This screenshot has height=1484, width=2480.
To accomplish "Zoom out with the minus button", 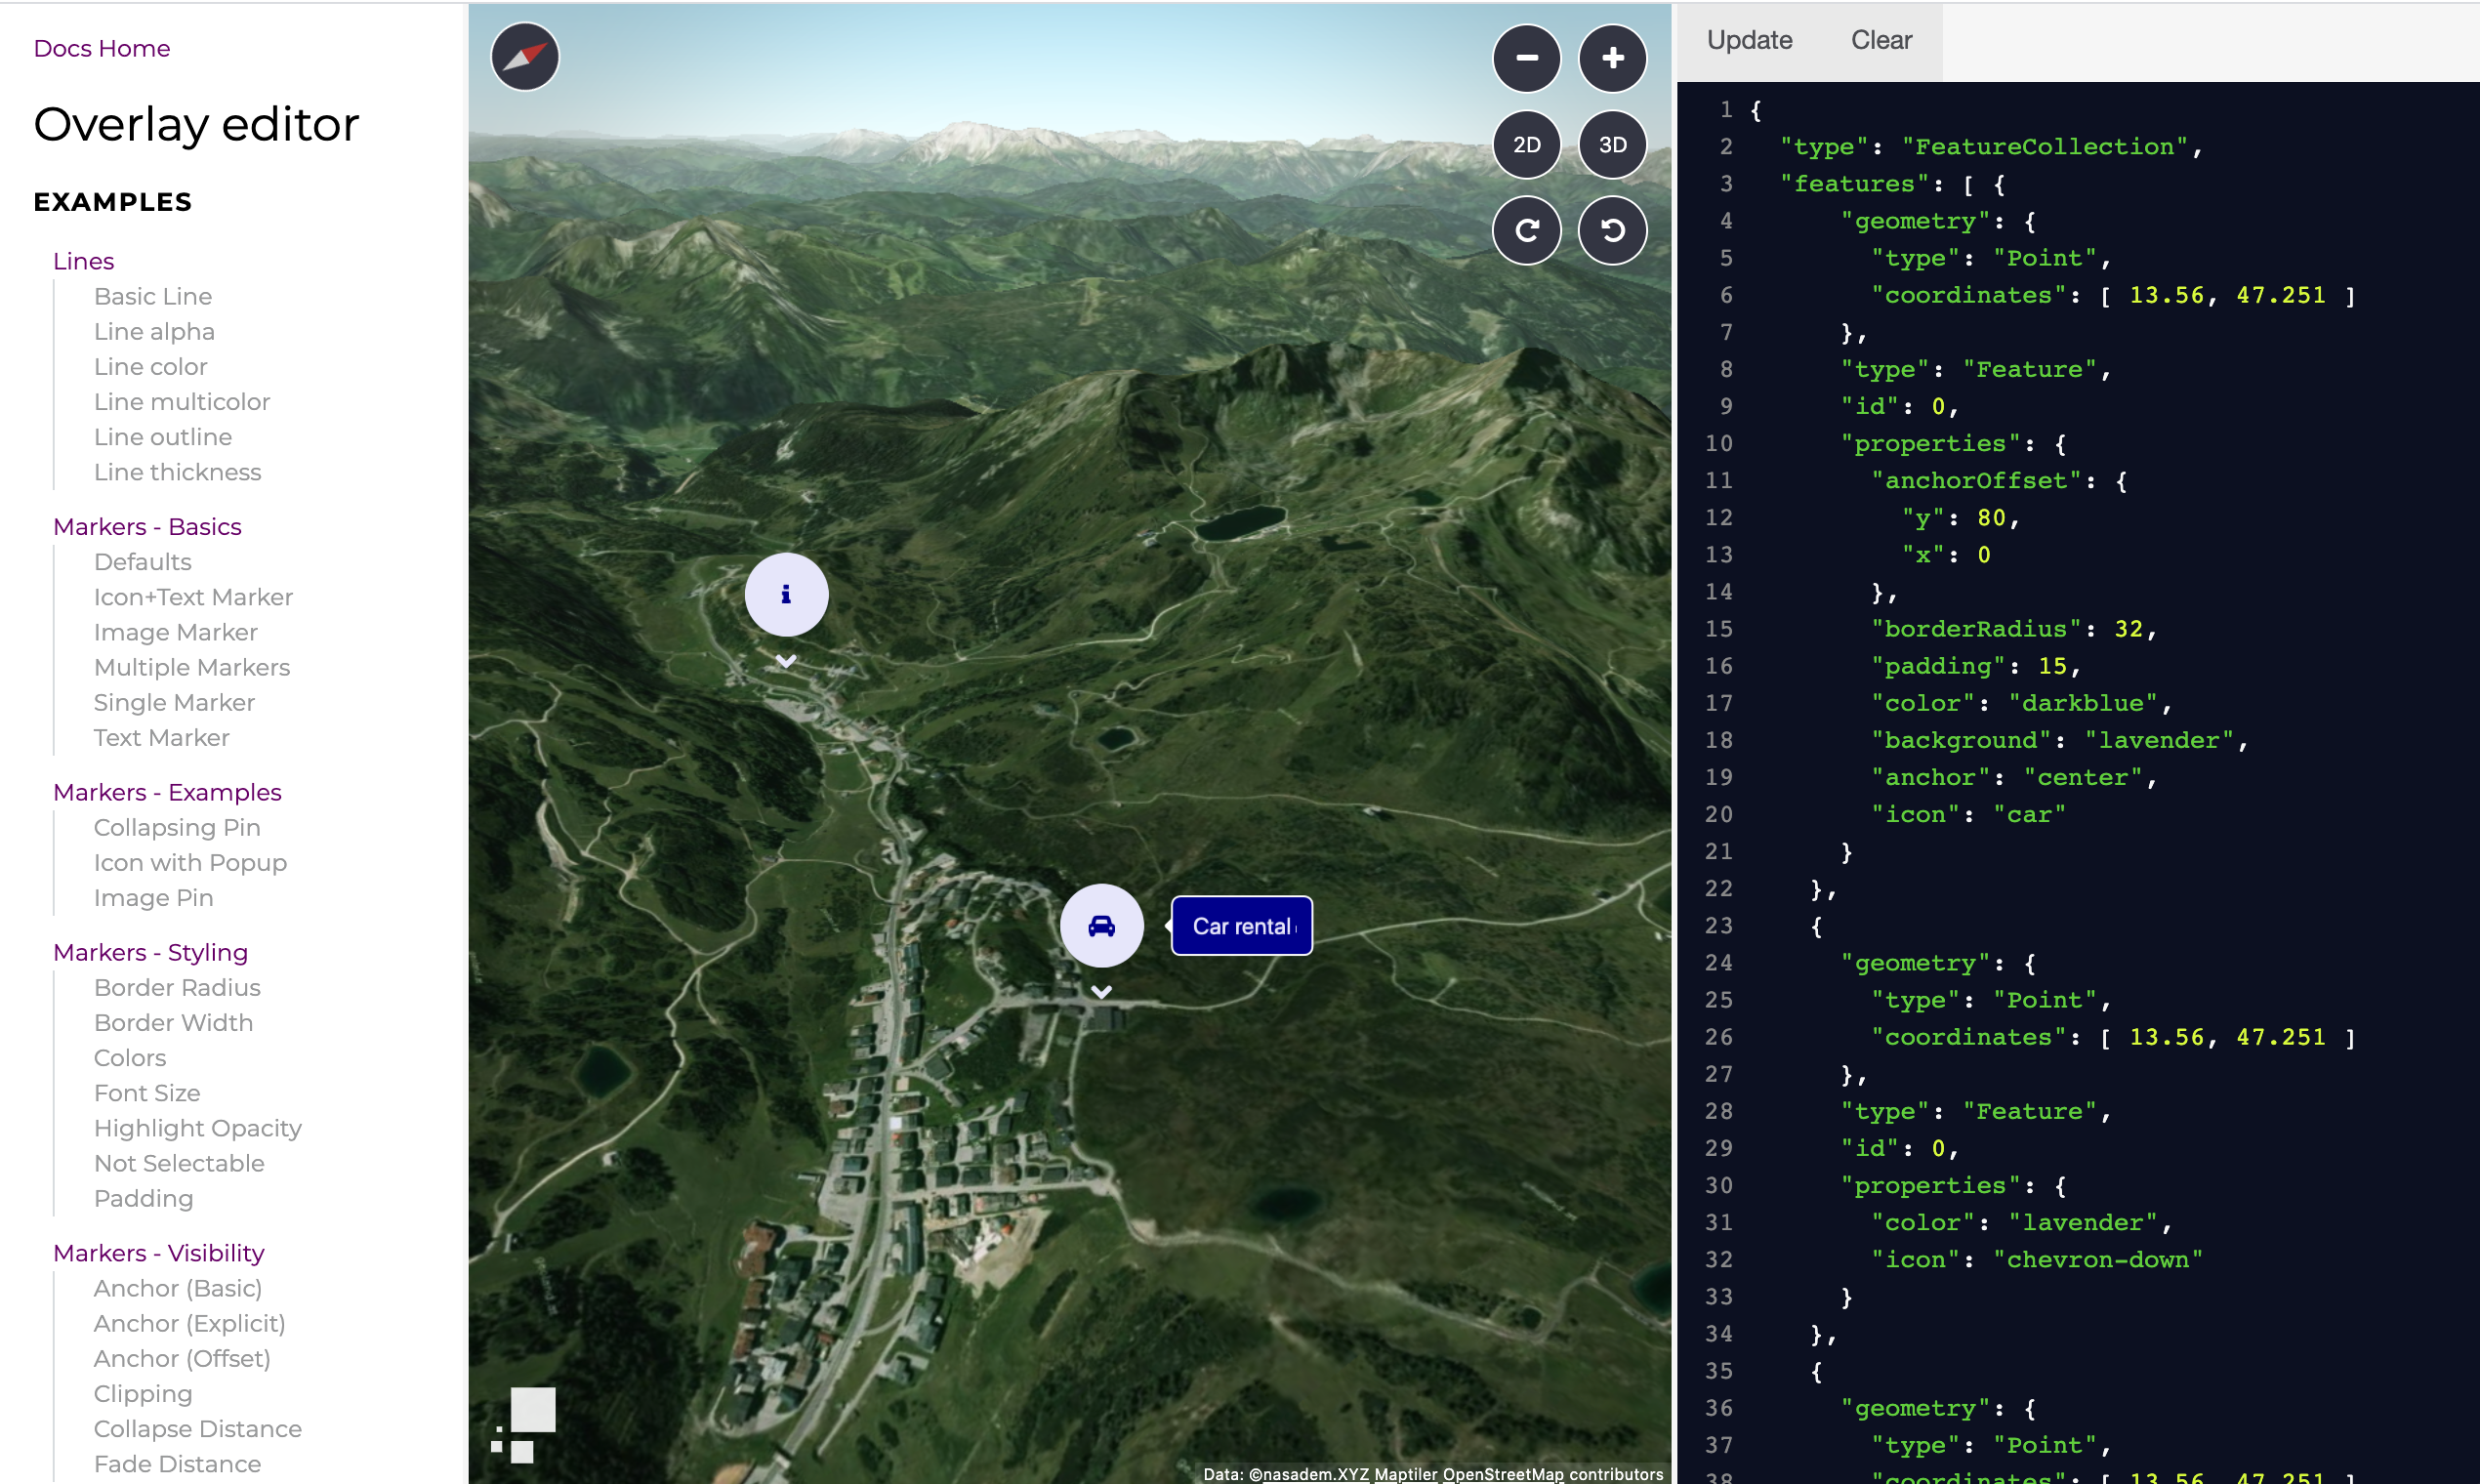I will tap(1526, 58).
